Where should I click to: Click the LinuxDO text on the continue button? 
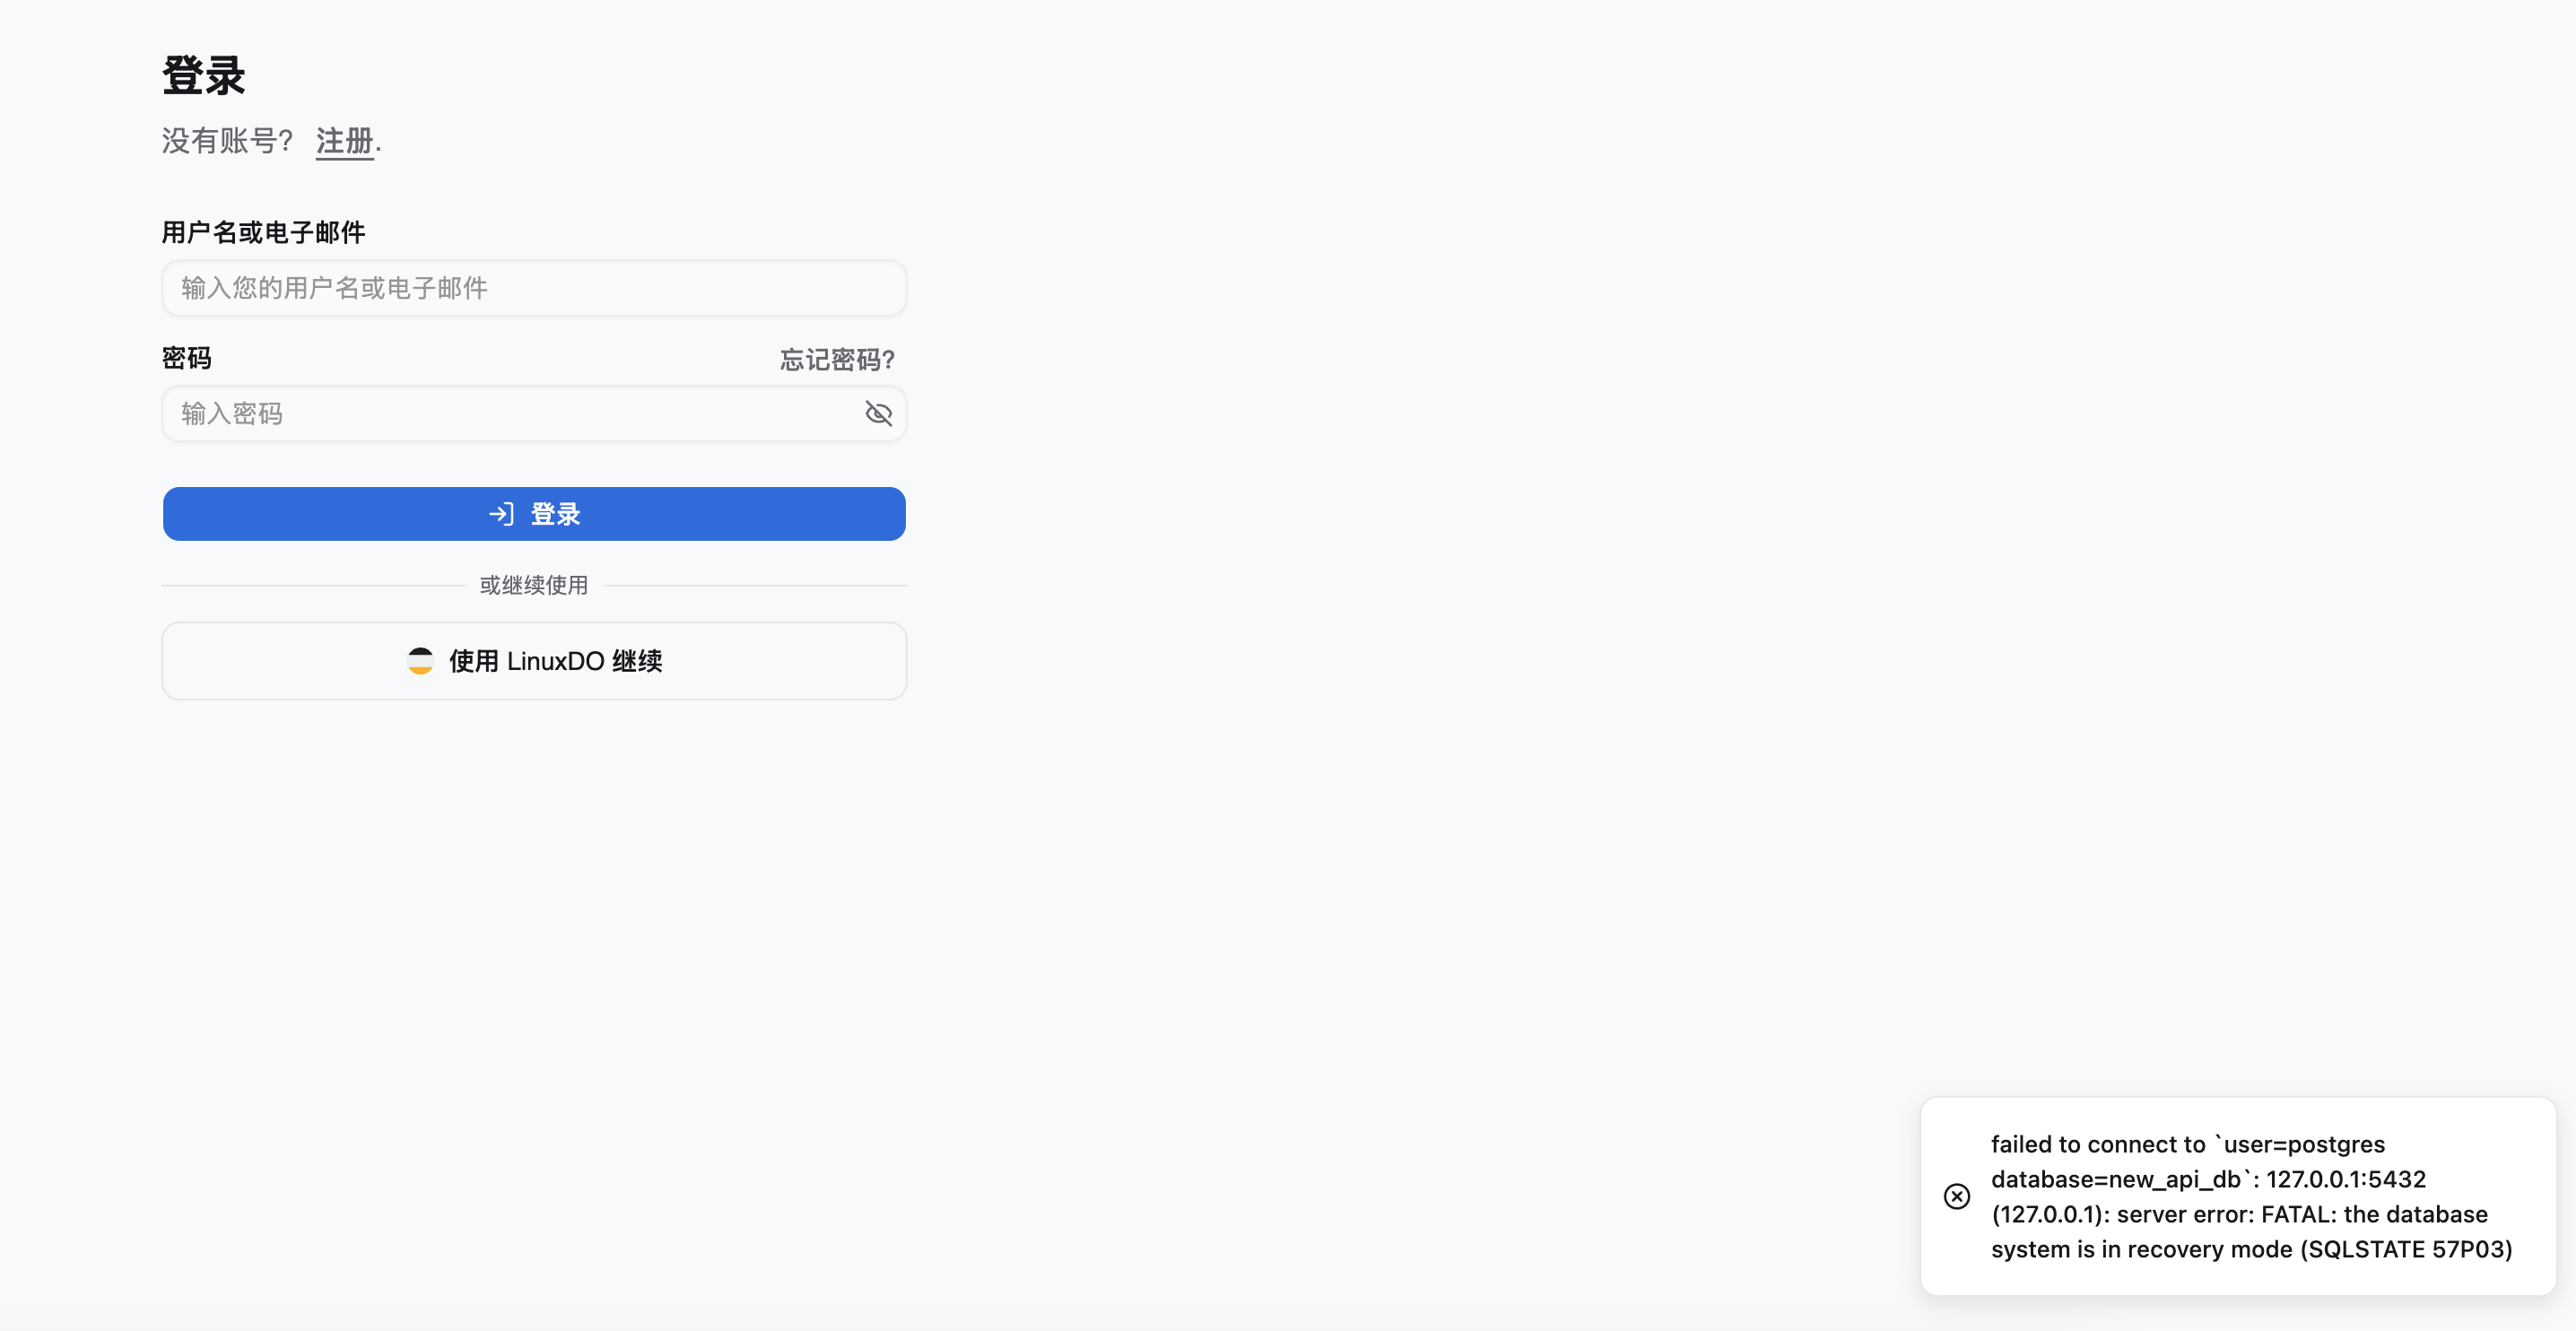(555, 660)
